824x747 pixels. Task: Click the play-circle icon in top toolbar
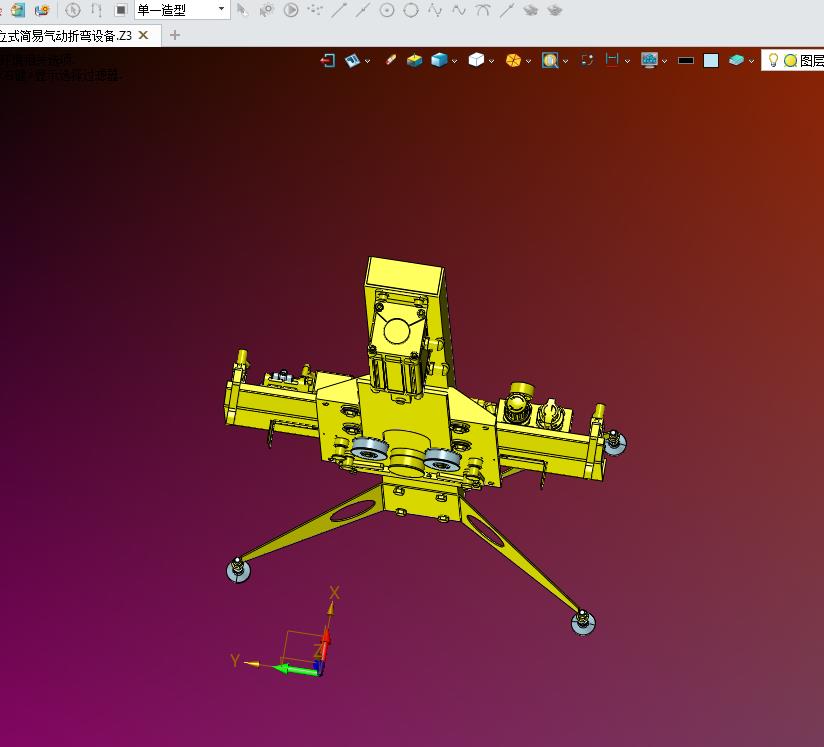[x=291, y=10]
